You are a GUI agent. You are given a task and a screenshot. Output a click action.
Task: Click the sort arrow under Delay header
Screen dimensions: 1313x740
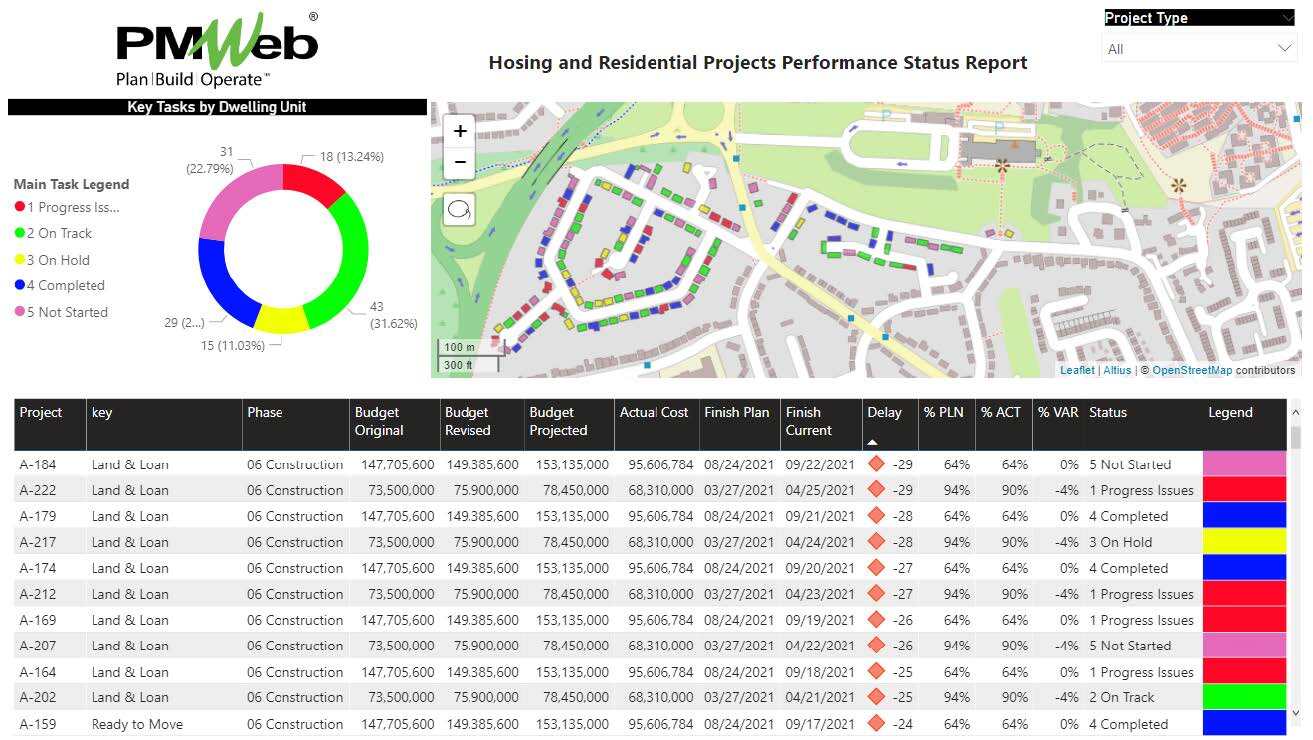pos(872,442)
